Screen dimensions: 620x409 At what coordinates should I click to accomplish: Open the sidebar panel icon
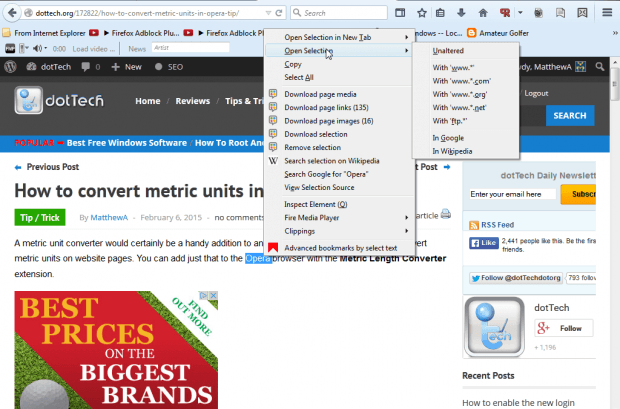[x=400, y=13]
